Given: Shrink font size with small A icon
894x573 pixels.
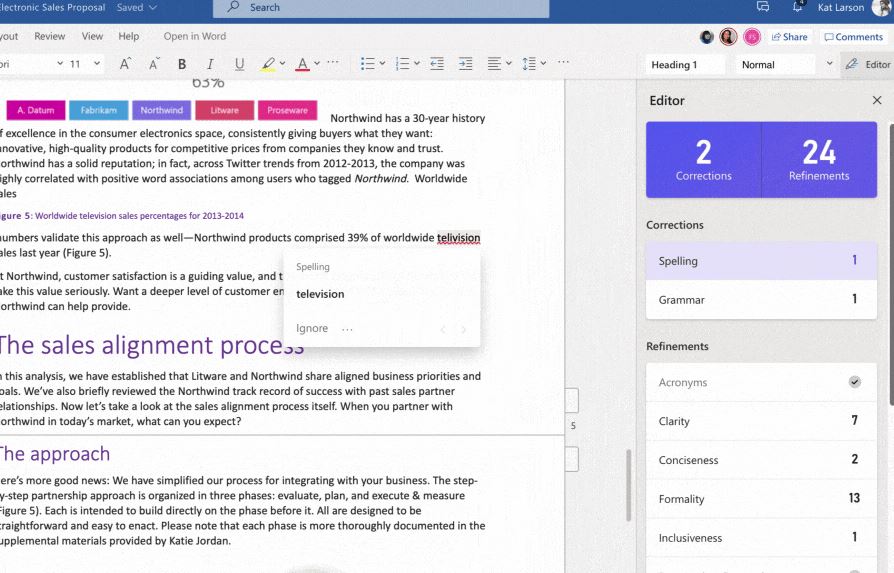Looking at the screenshot, I should click(153, 64).
